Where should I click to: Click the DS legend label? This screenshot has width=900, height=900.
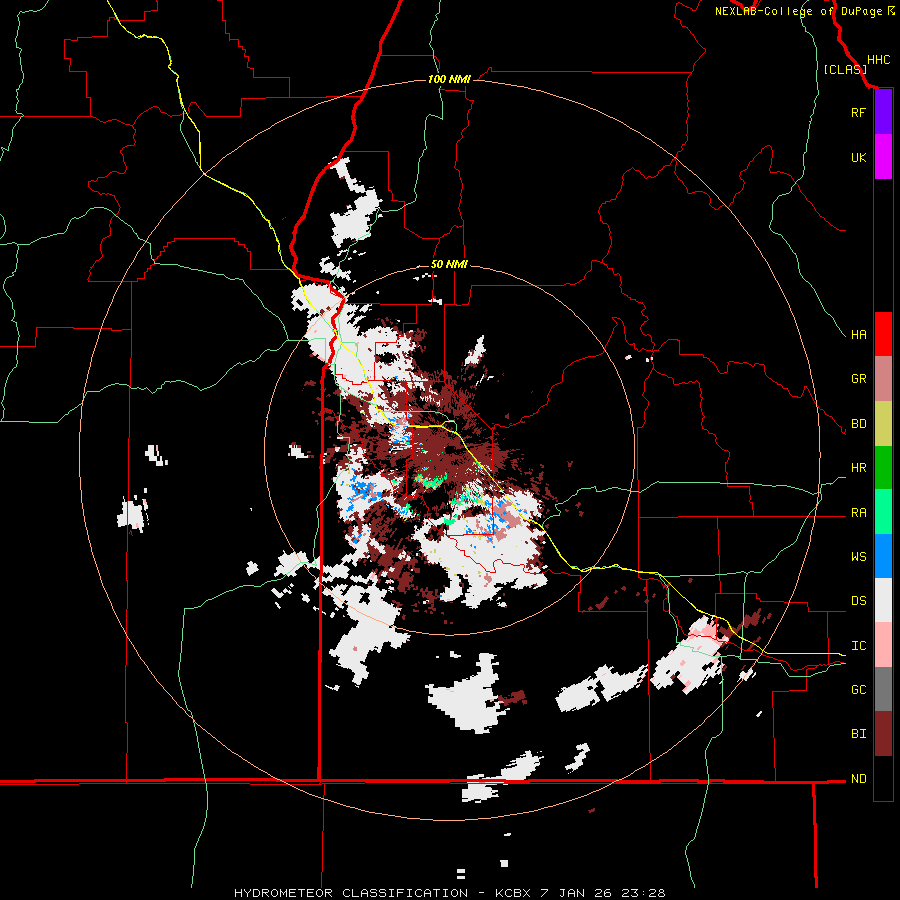click(x=858, y=600)
